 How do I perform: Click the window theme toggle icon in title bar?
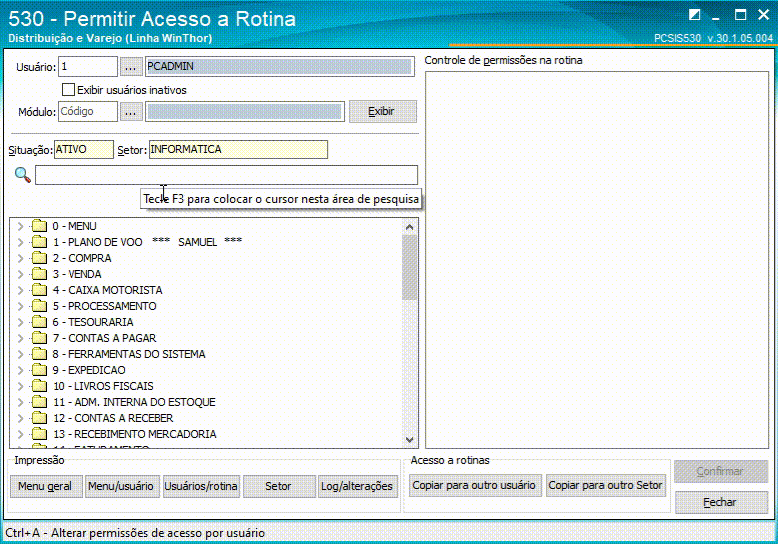coord(694,15)
